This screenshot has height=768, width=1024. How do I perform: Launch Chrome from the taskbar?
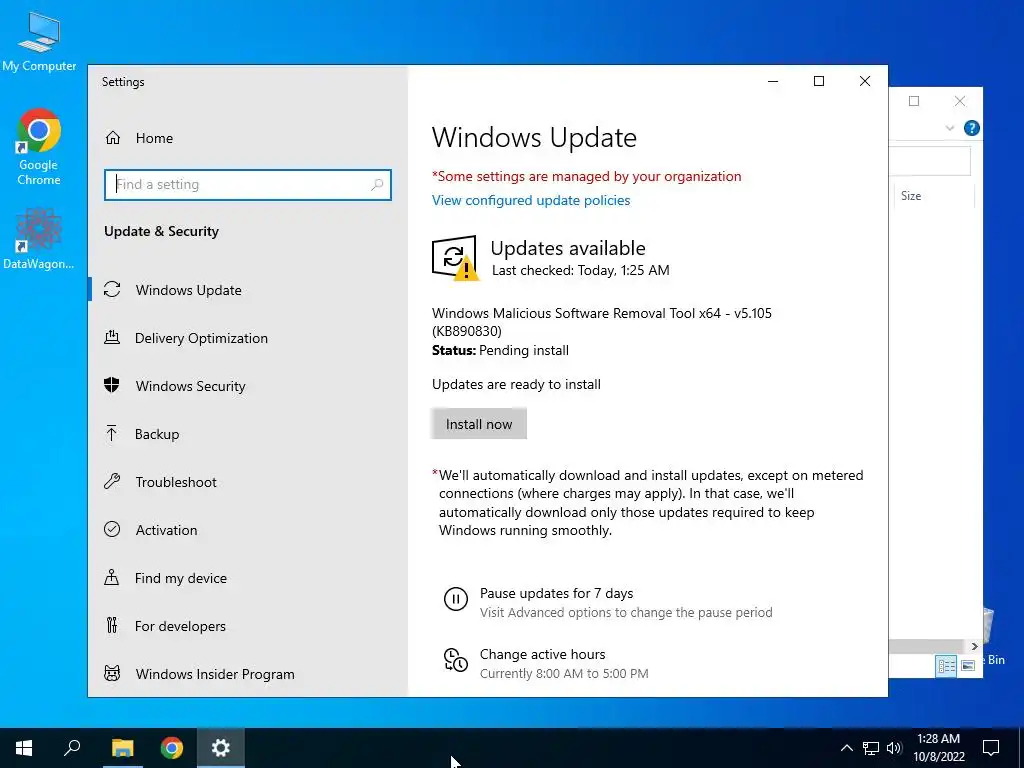172,748
